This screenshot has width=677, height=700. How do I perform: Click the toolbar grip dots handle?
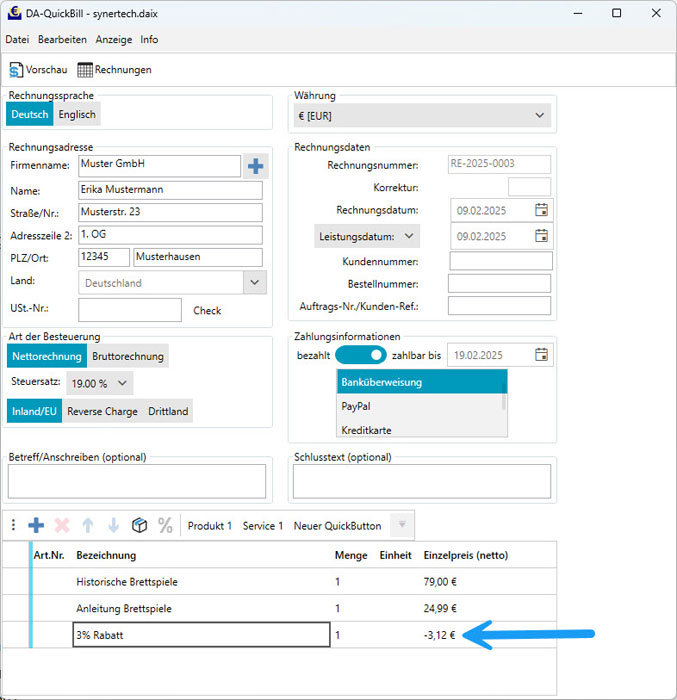point(13,525)
